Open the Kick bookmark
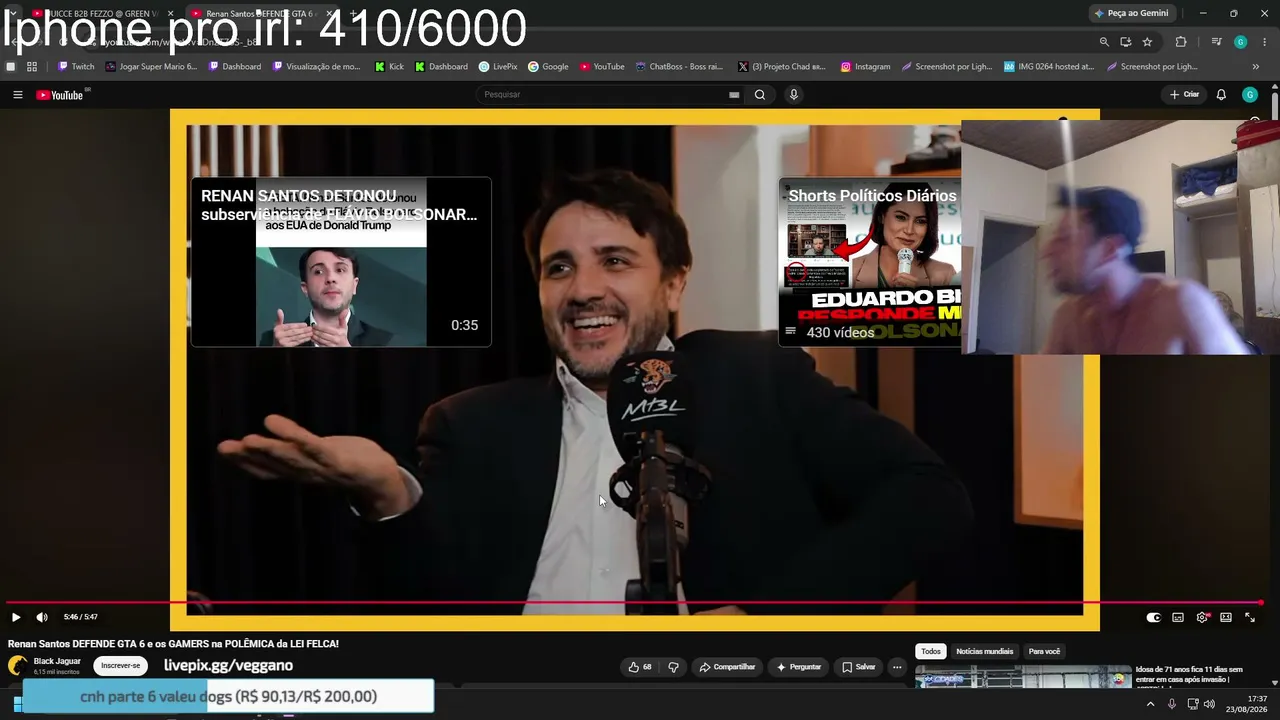 coord(389,67)
